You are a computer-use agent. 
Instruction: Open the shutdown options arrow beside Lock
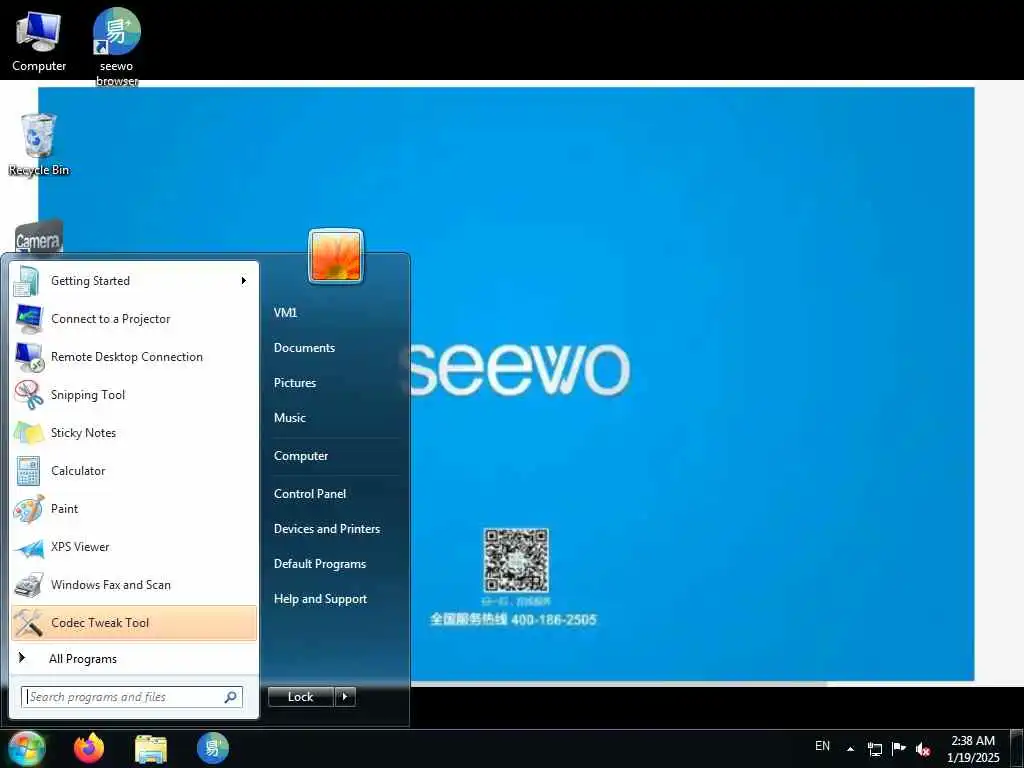click(345, 697)
